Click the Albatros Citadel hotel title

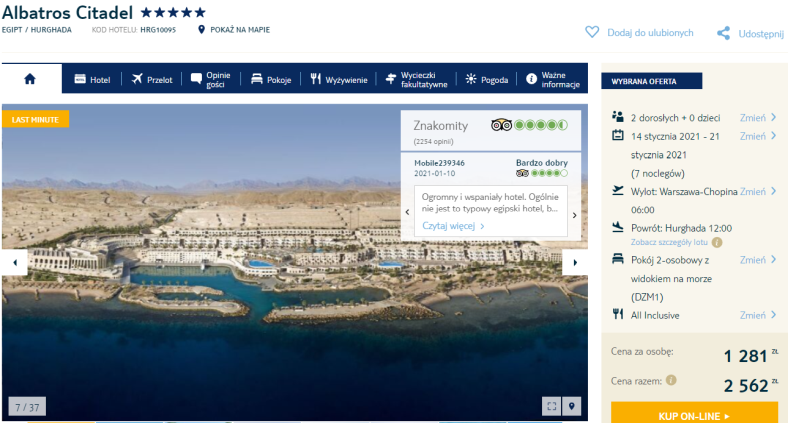pyautogui.click(x=68, y=12)
